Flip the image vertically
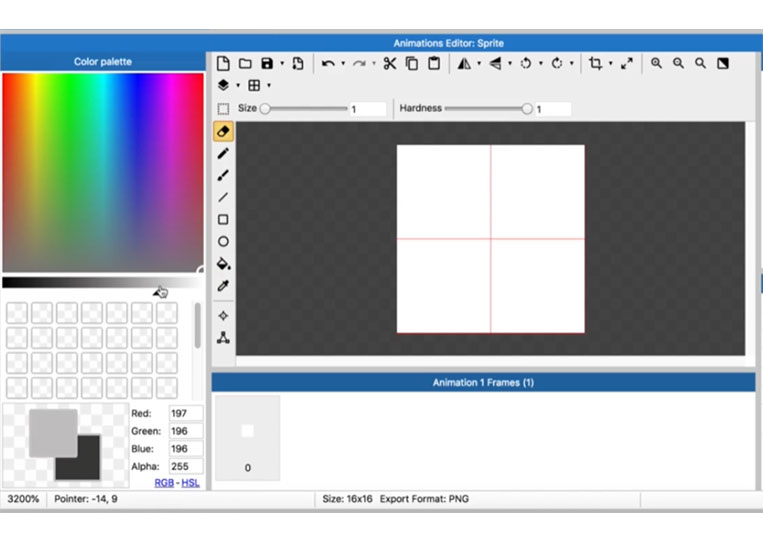This screenshot has height=541, width=763. click(495, 63)
